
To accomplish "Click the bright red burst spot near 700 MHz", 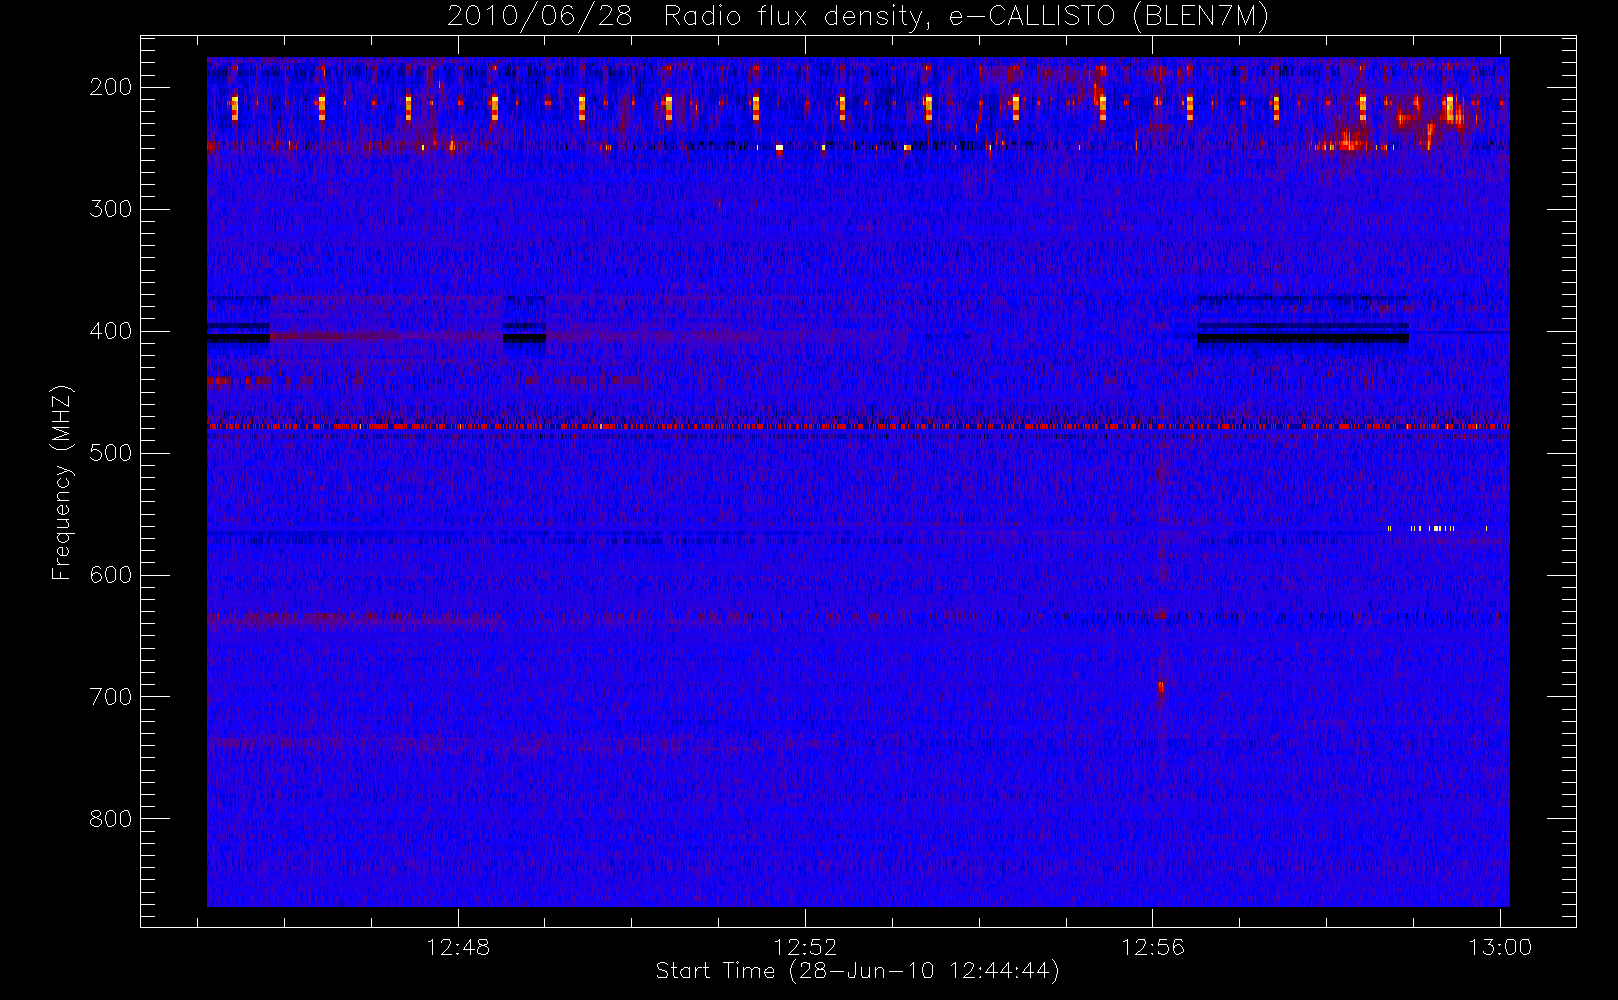I will coord(1161,688).
